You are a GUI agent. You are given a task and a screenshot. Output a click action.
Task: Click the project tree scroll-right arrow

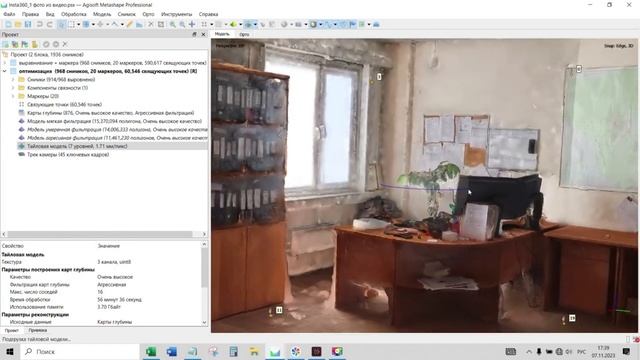(x=204, y=234)
